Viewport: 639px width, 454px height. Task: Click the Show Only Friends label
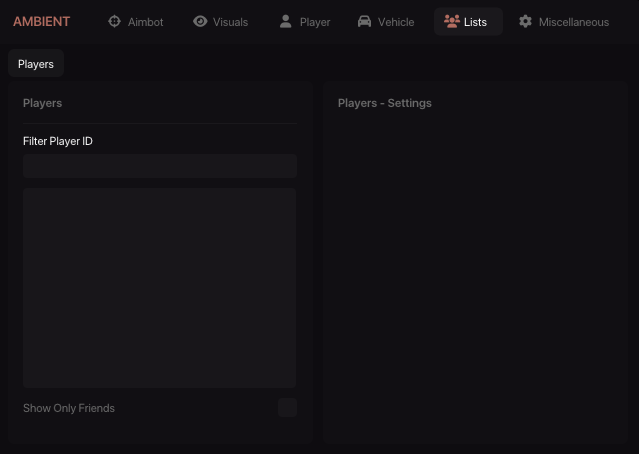69,408
